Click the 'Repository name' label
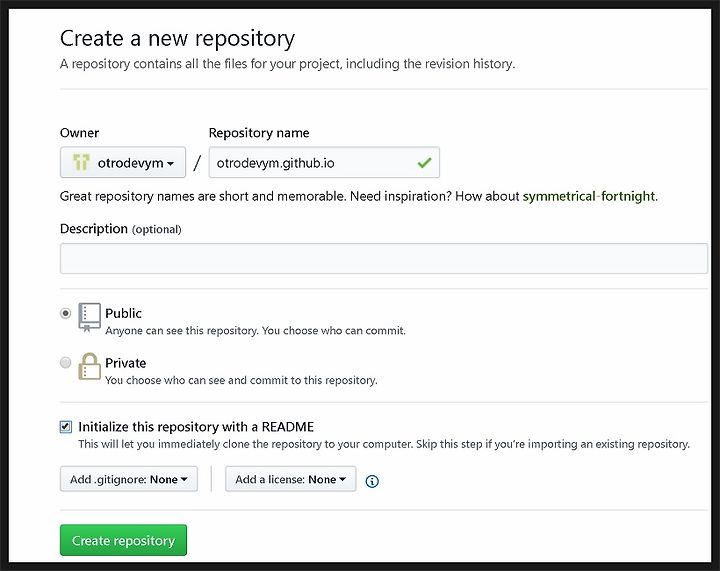The height and width of the screenshot is (571, 720). 259,133
